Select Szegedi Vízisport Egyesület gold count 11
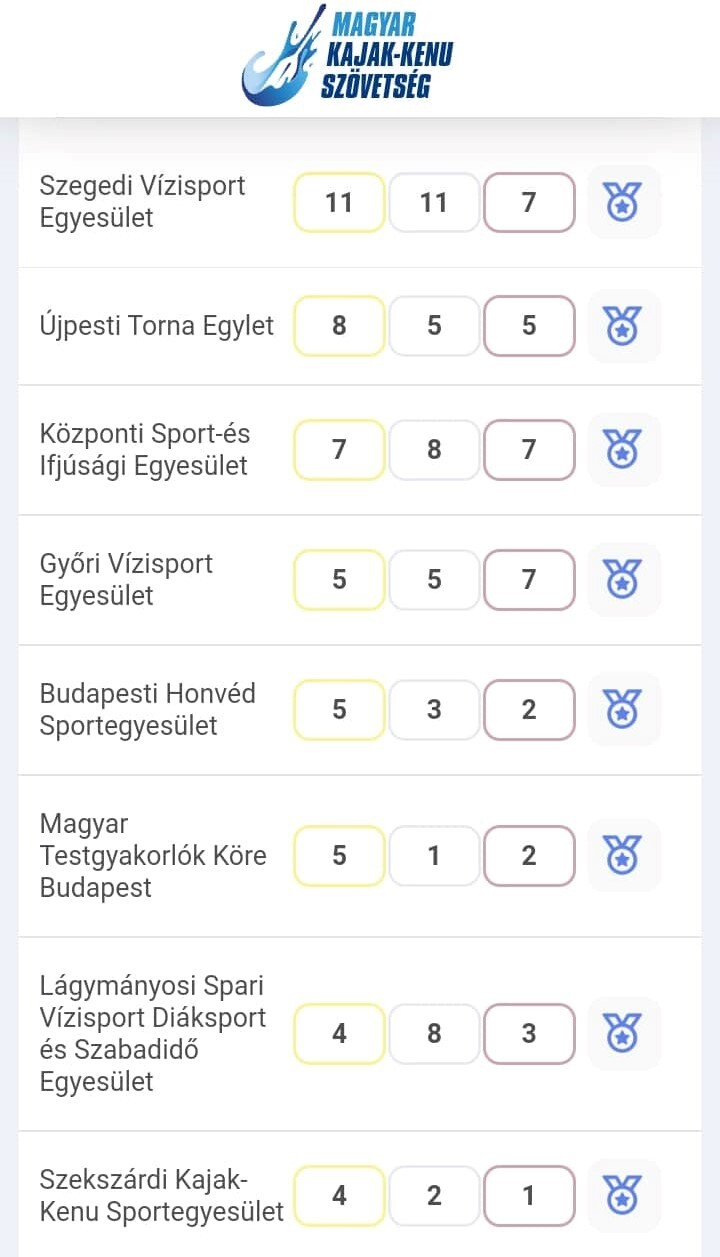 click(x=339, y=203)
